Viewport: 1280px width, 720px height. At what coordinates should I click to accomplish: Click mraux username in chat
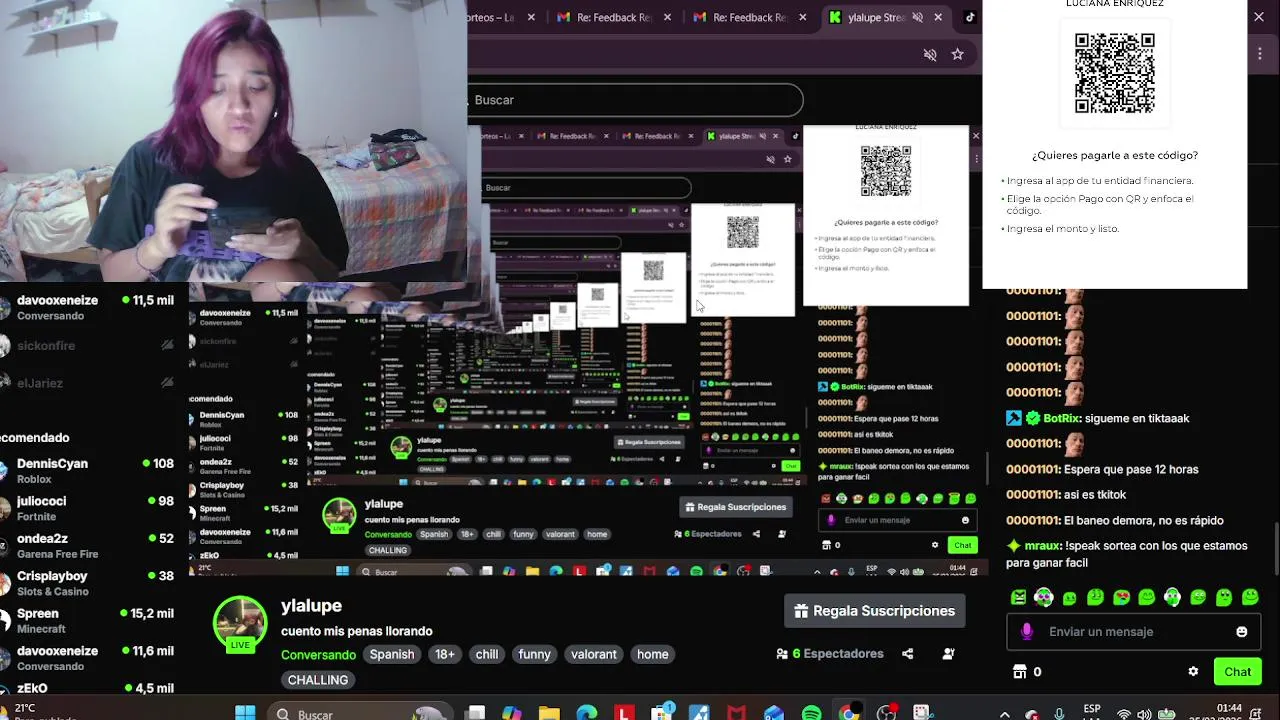[1043, 546]
